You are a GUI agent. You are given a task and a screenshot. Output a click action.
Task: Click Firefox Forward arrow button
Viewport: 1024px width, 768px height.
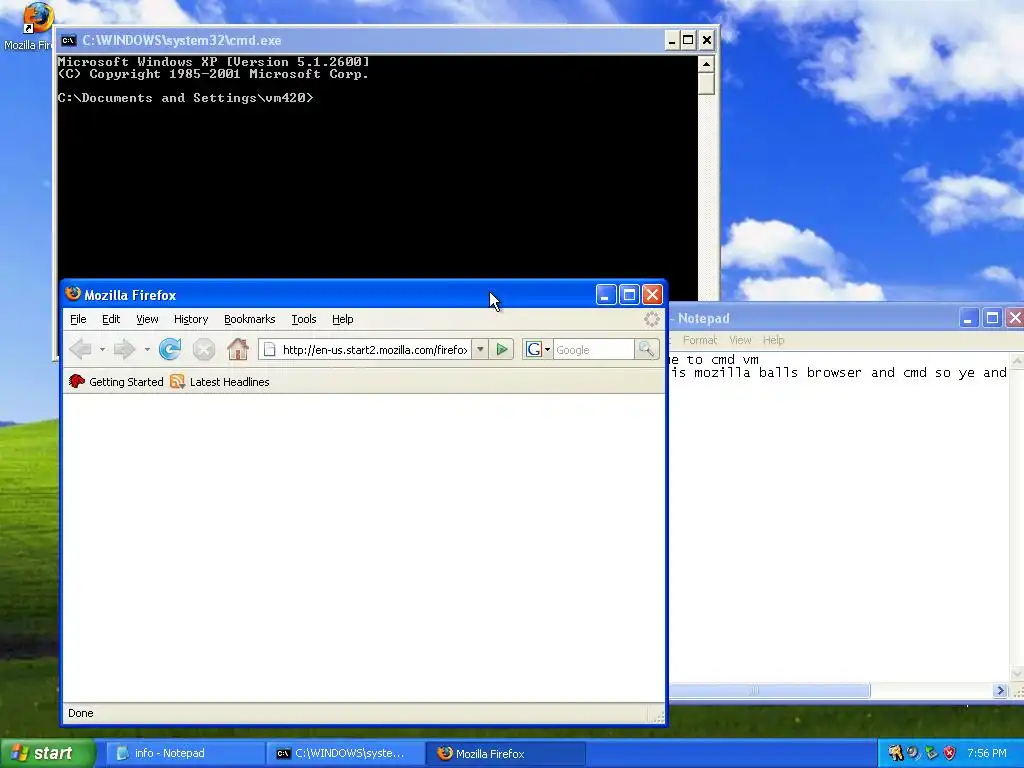pos(124,349)
